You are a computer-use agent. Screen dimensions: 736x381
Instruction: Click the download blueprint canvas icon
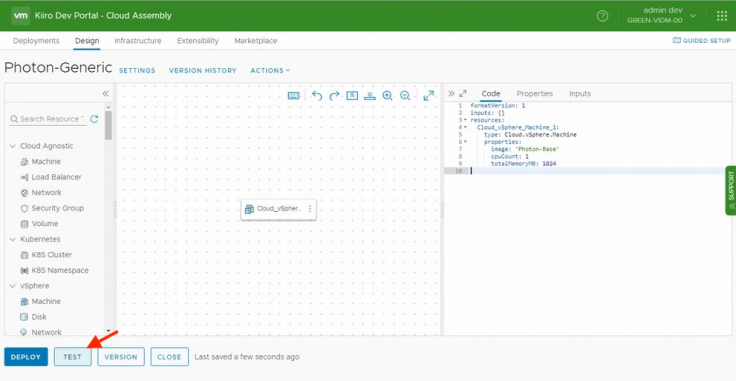tap(370, 96)
